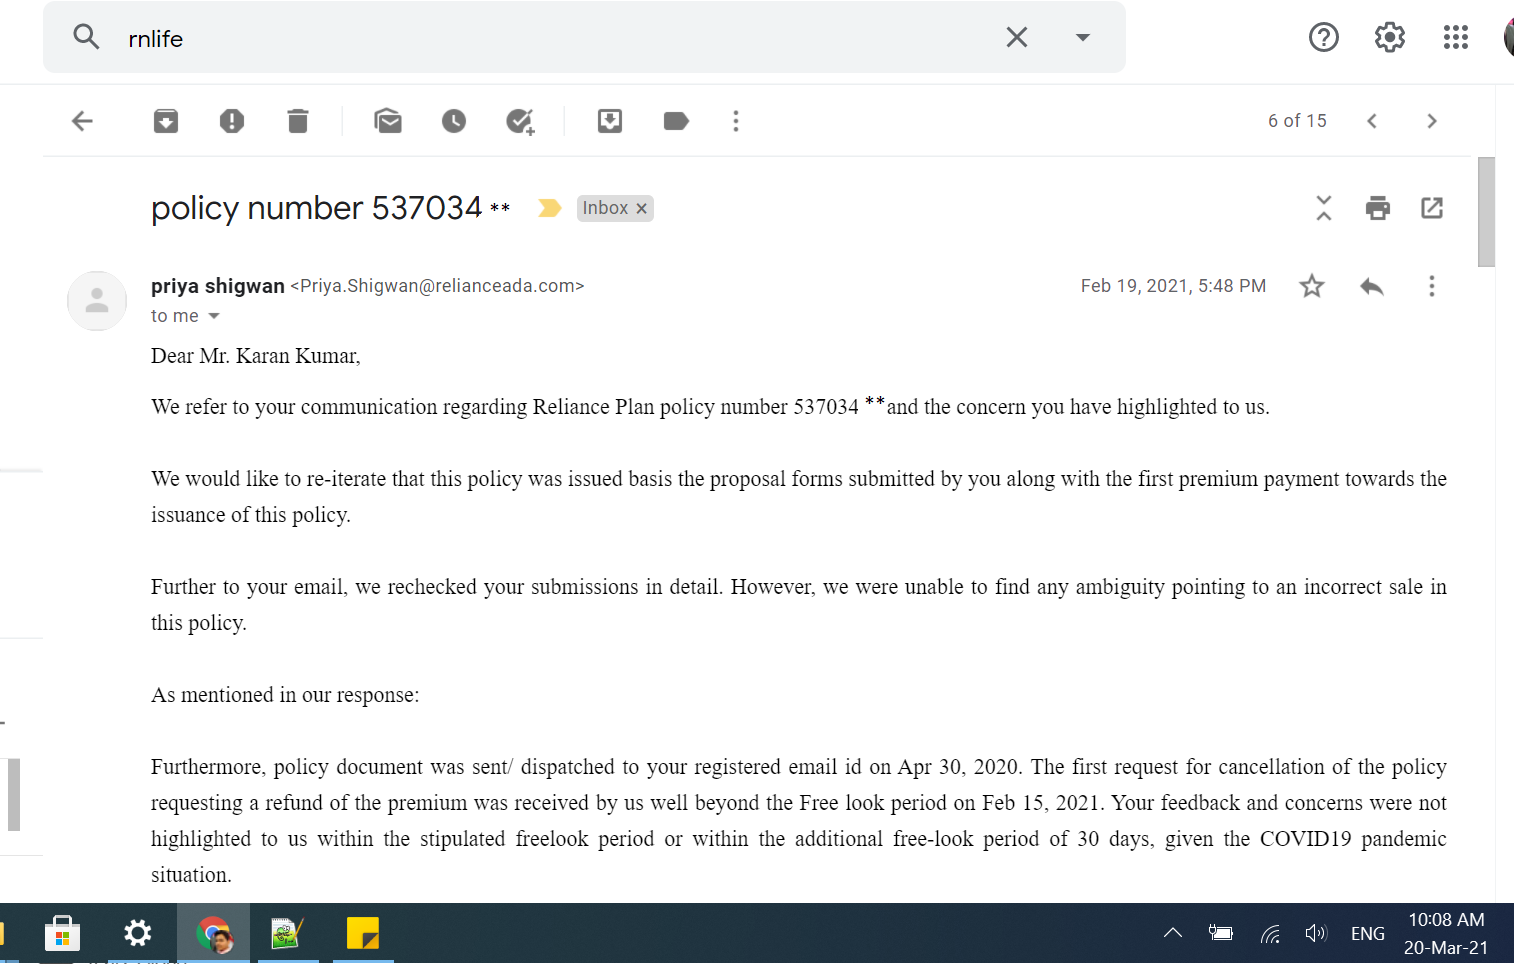Print all messages in conversation
This screenshot has height=964, width=1514.
click(x=1378, y=208)
